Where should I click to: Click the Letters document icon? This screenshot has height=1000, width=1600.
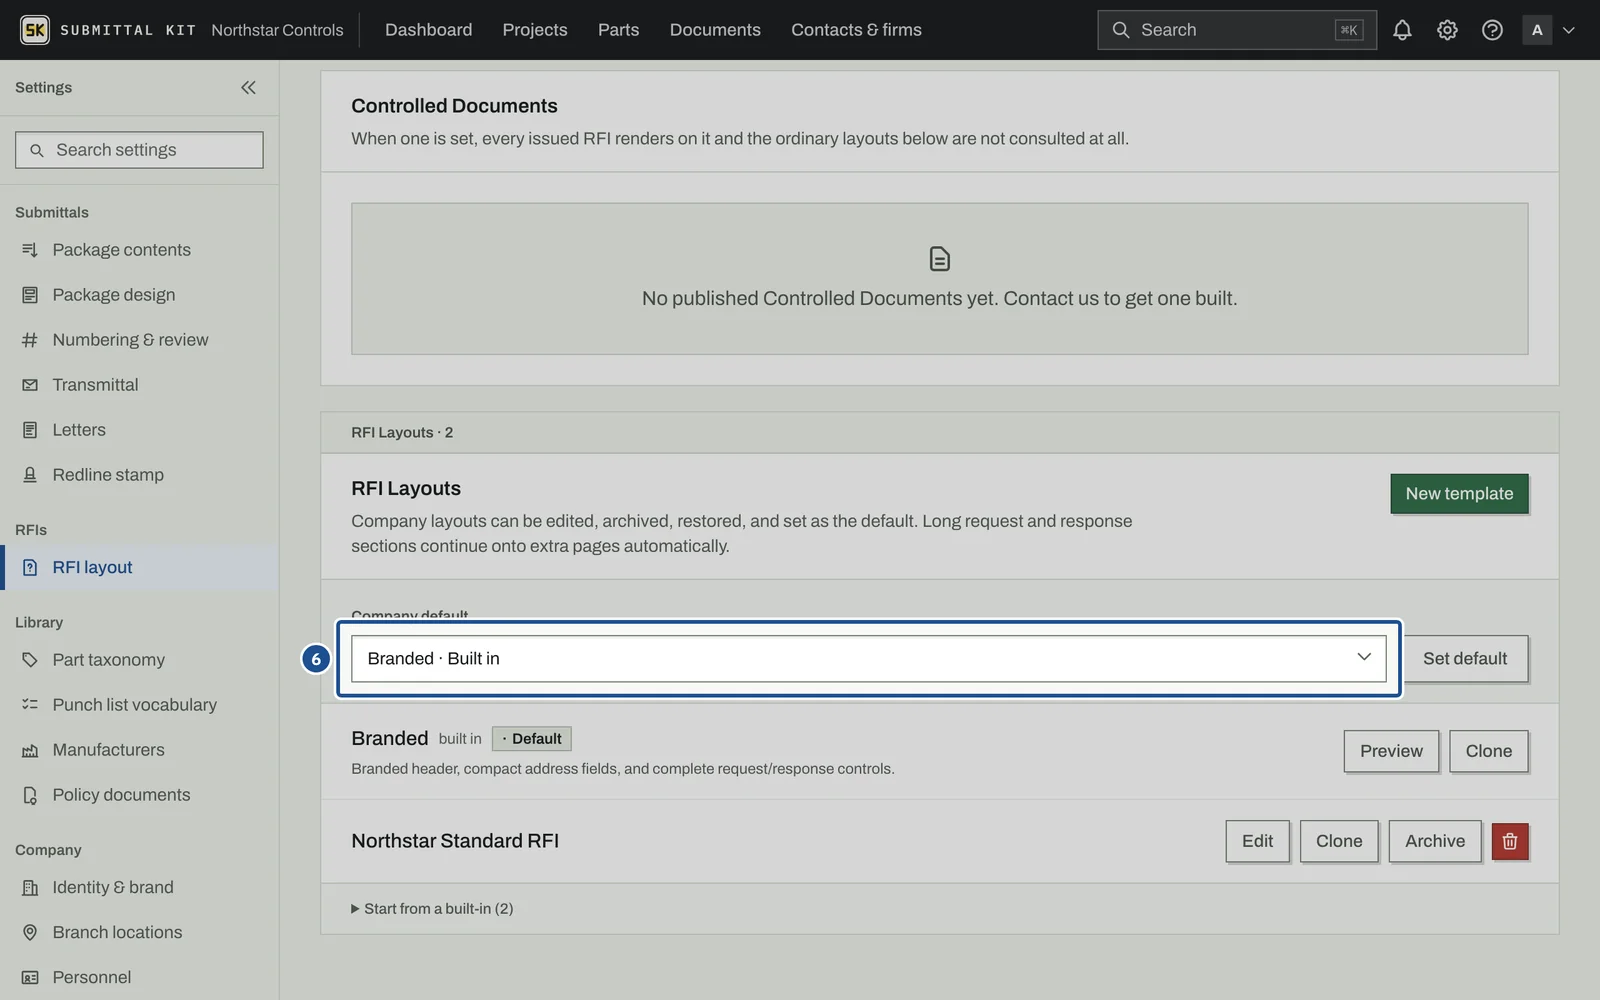pyautogui.click(x=30, y=430)
